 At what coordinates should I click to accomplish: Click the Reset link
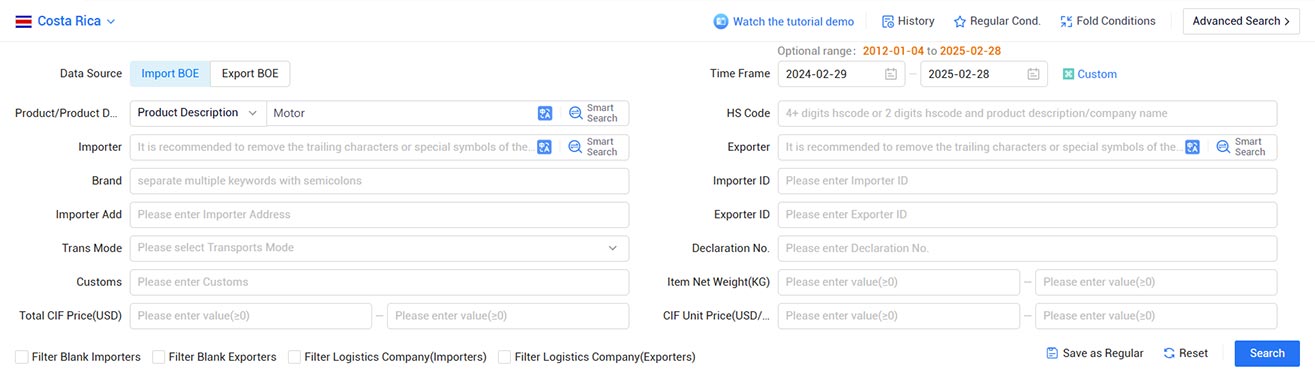pos(1186,353)
